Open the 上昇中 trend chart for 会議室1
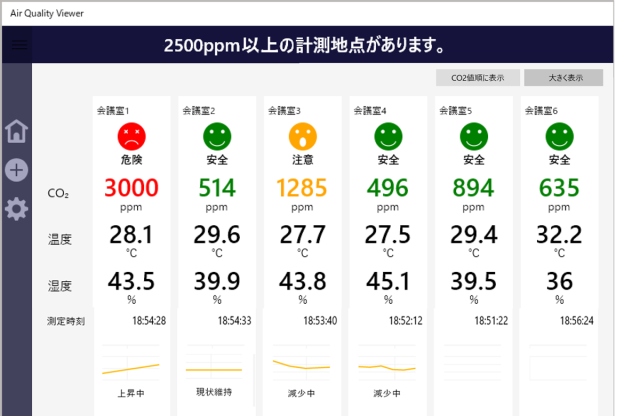 [x=131, y=363]
